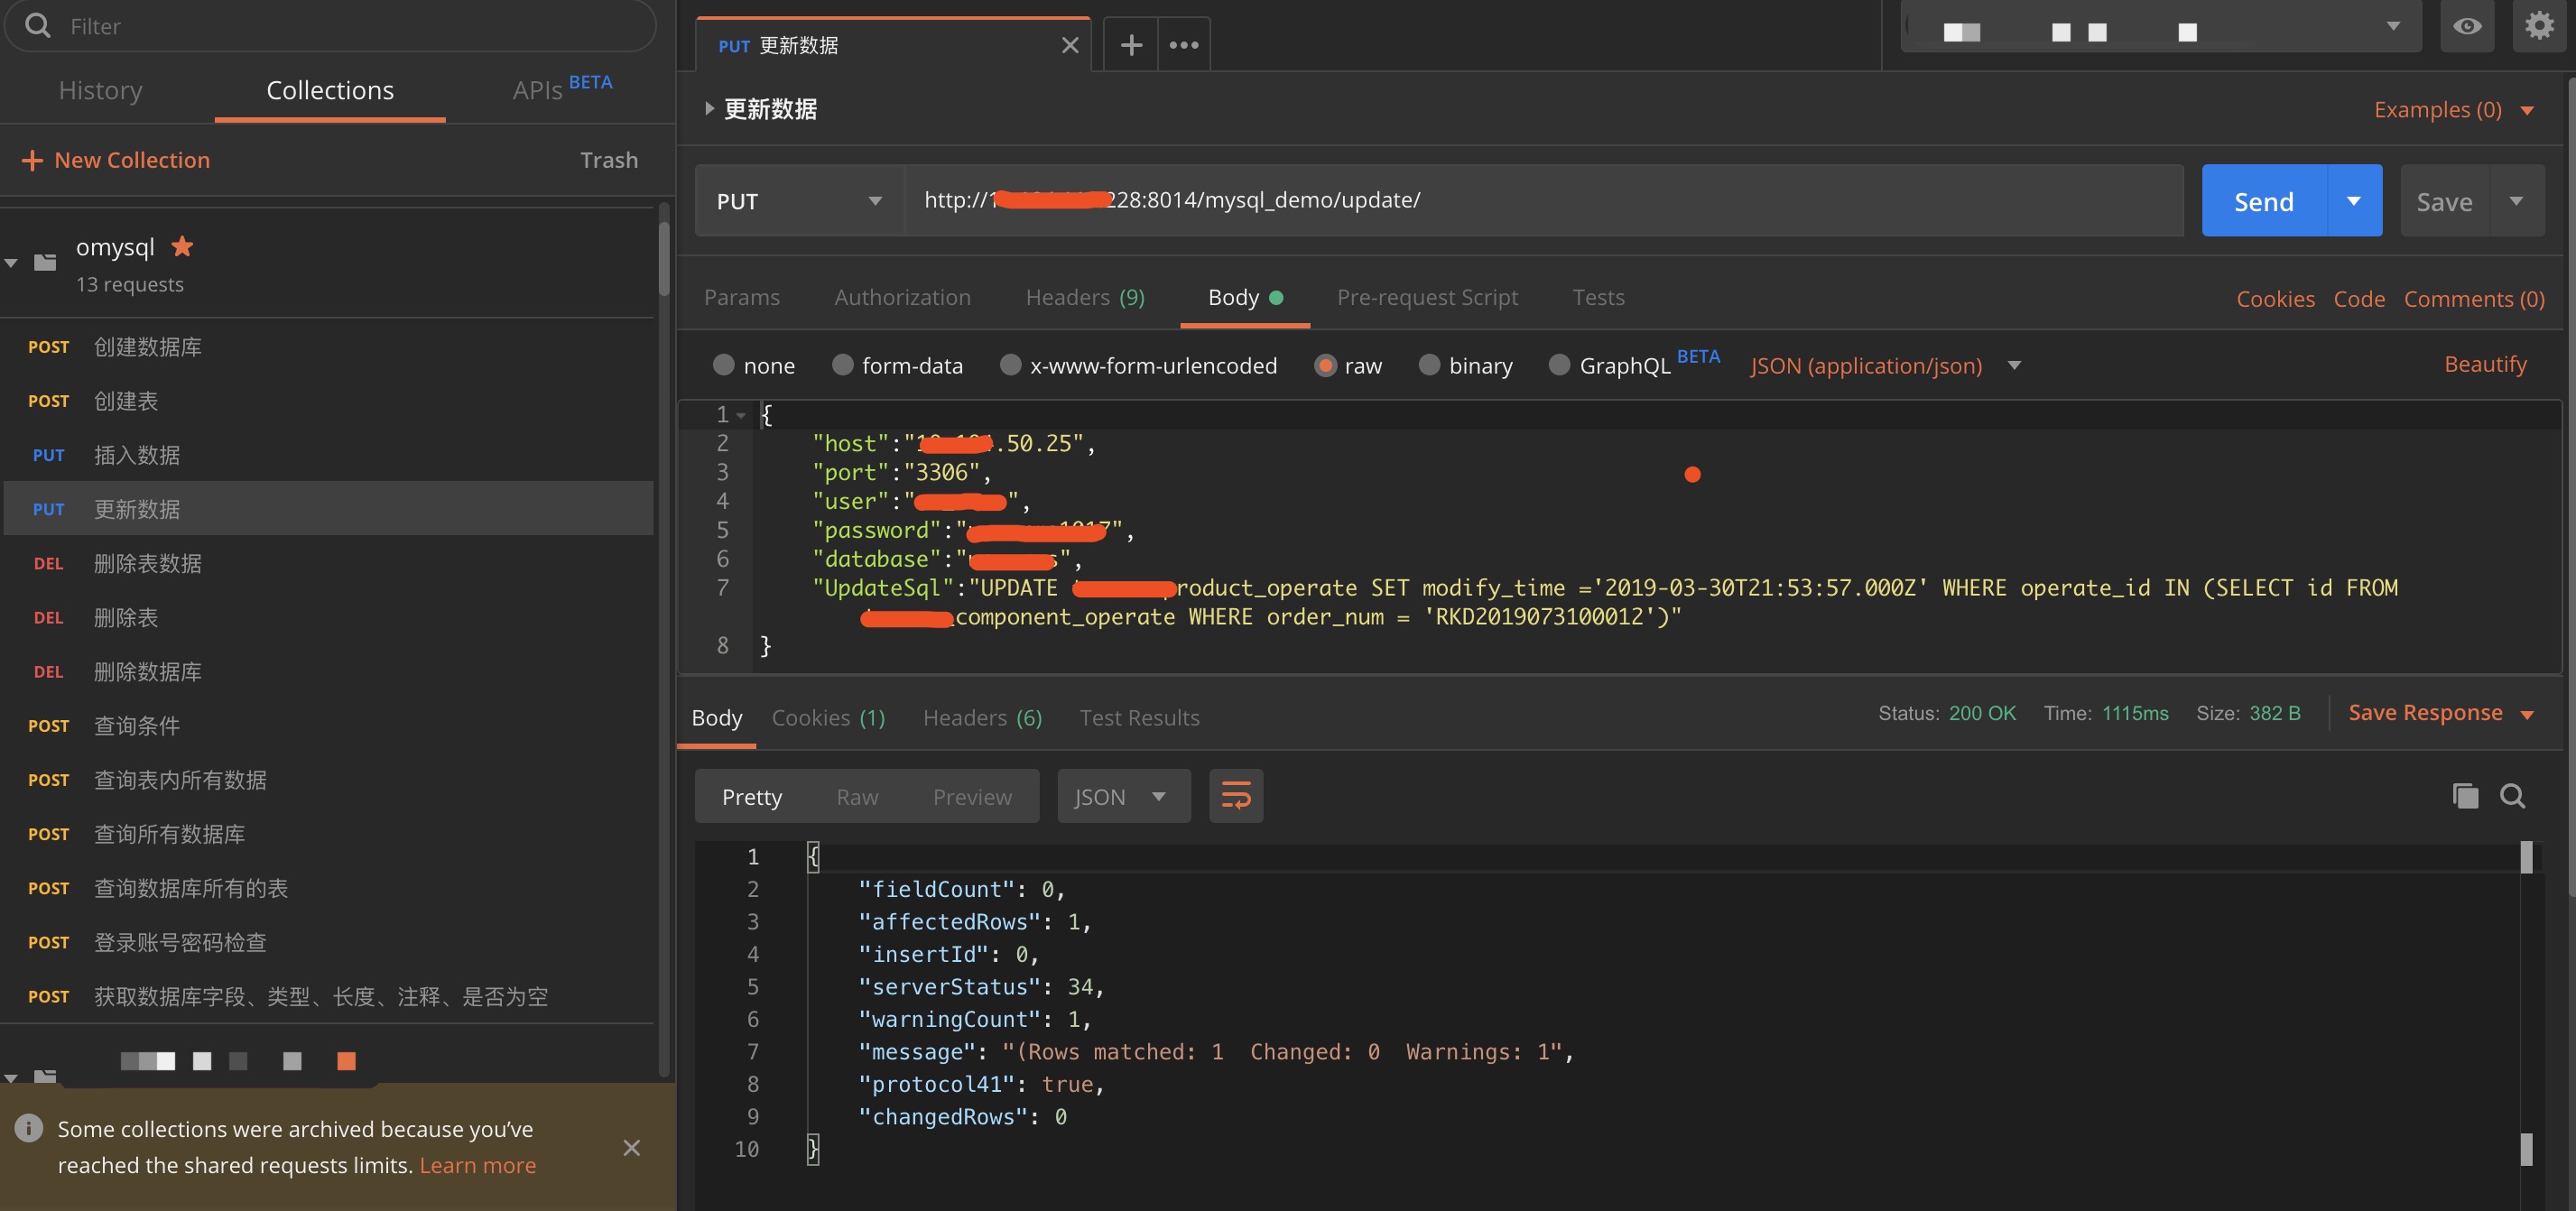Viewport: 2576px width, 1211px height.
Task: Switch response view to Raw
Action: click(x=857, y=796)
